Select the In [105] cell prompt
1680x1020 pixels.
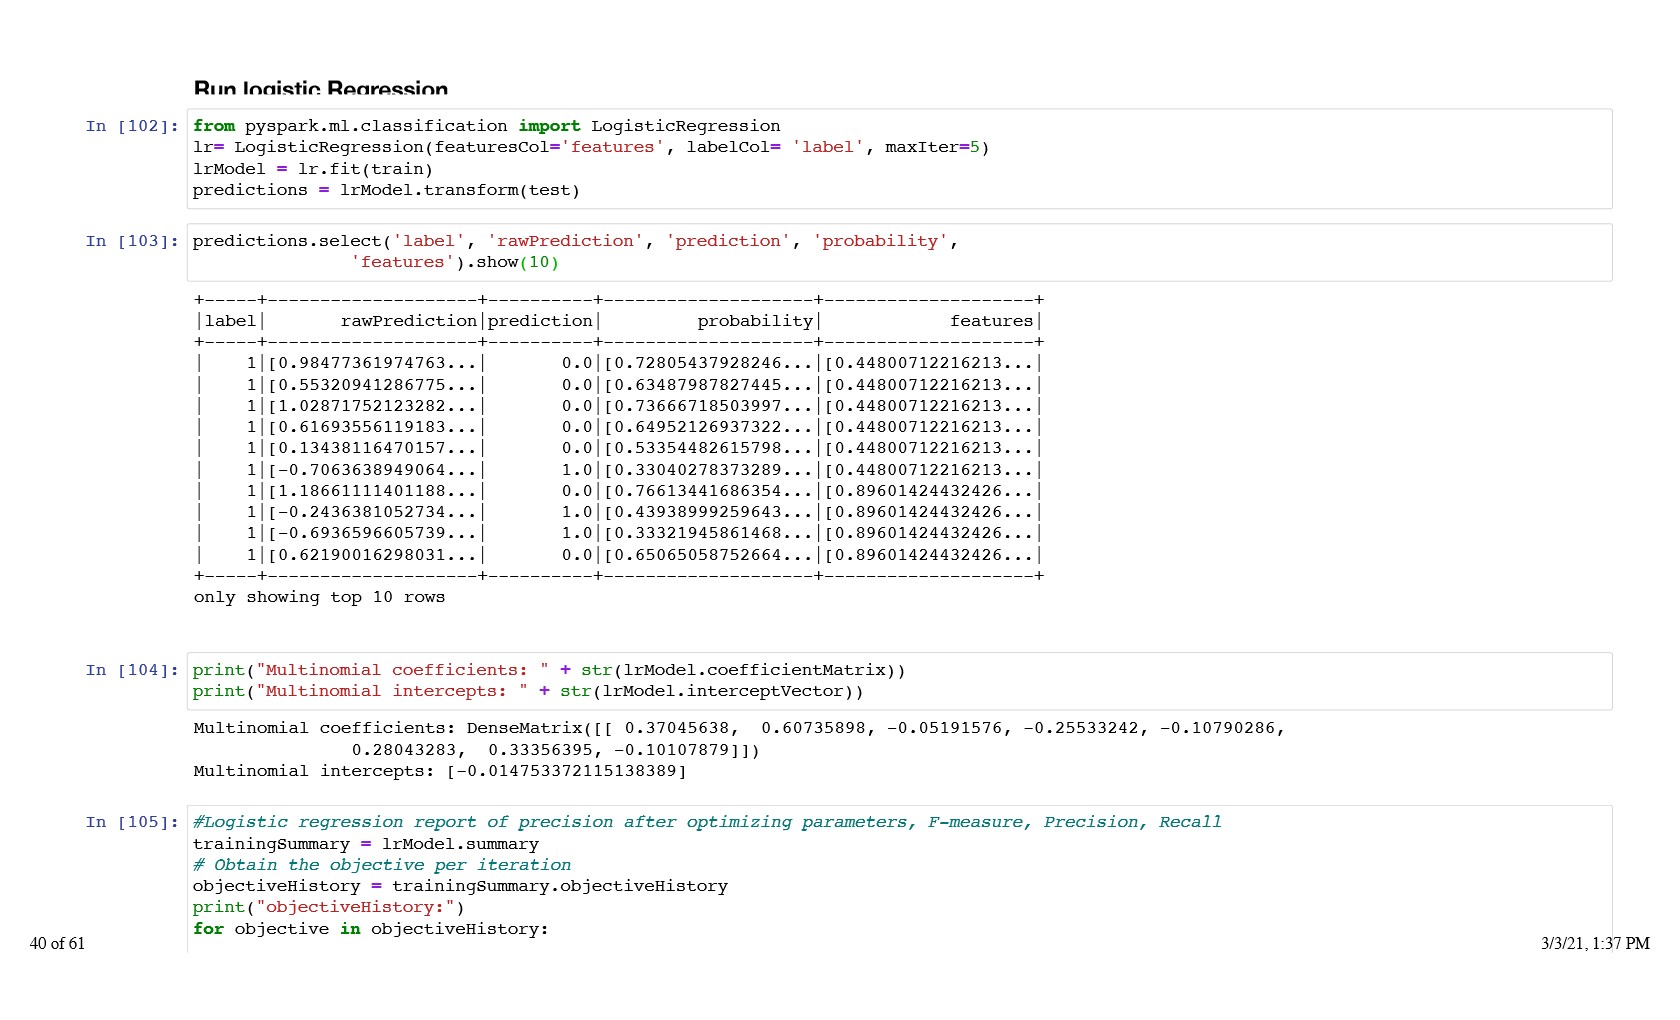[132, 822]
